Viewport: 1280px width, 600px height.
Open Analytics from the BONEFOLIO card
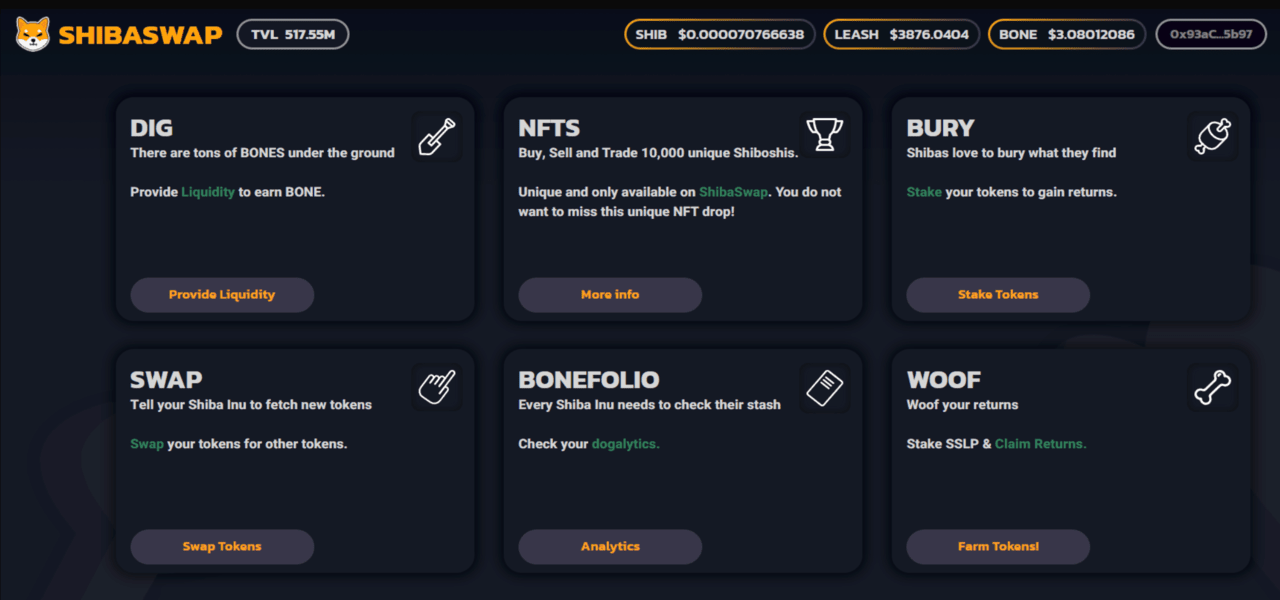click(610, 547)
